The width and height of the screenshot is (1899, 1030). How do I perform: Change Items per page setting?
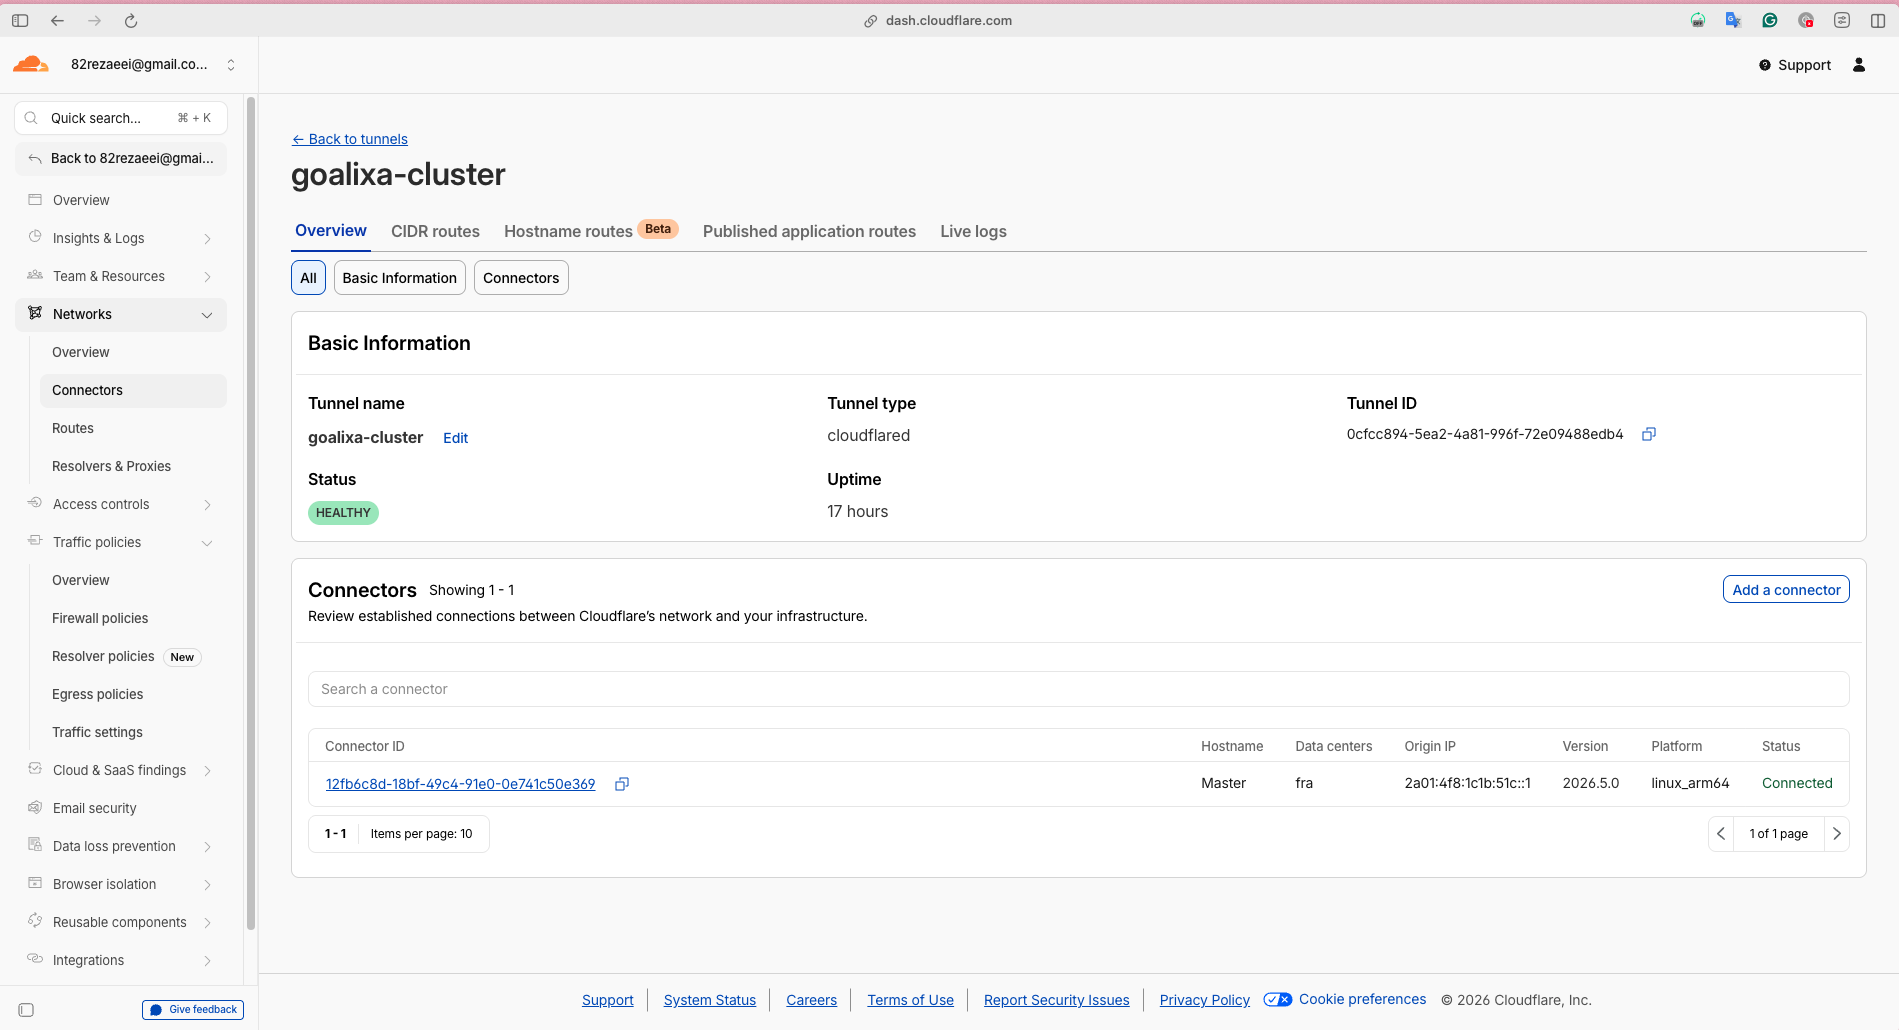(x=421, y=834)
